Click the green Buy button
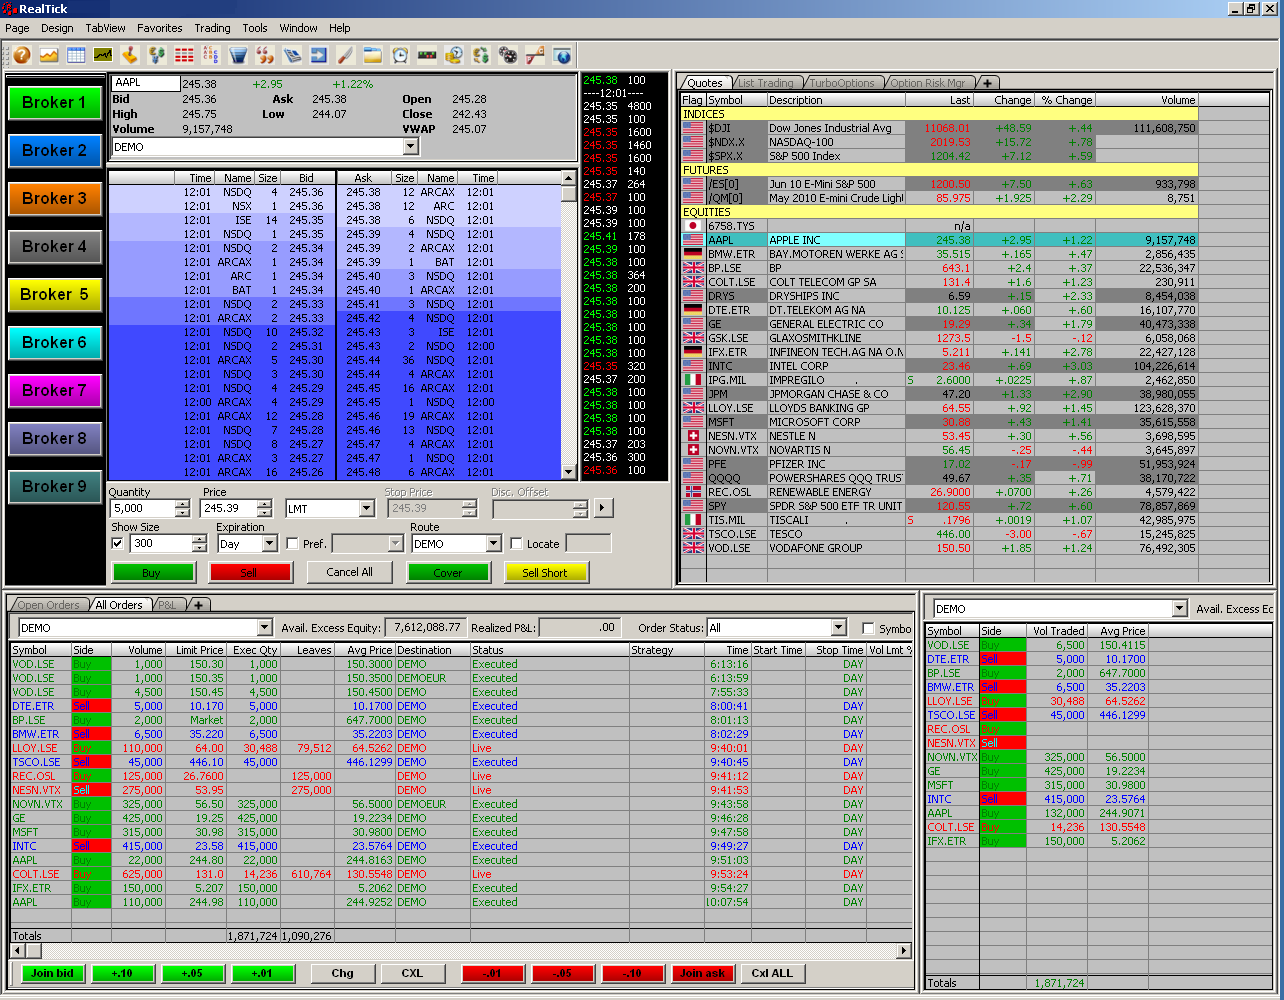1284x1000 pixels. point(152,572)
